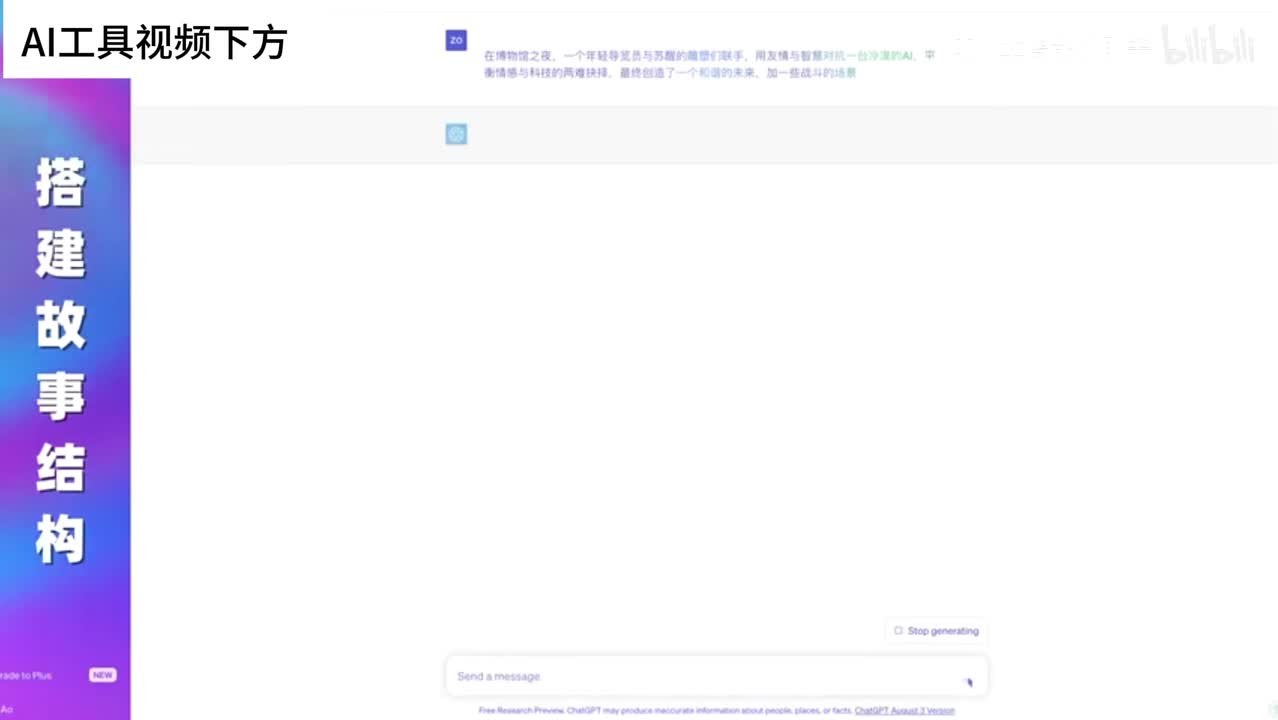Image resolution: width=1278 pixels, height=720 pixels.
Task: Click the ZO user avatar icon
Action: click(x=456, y=40)
